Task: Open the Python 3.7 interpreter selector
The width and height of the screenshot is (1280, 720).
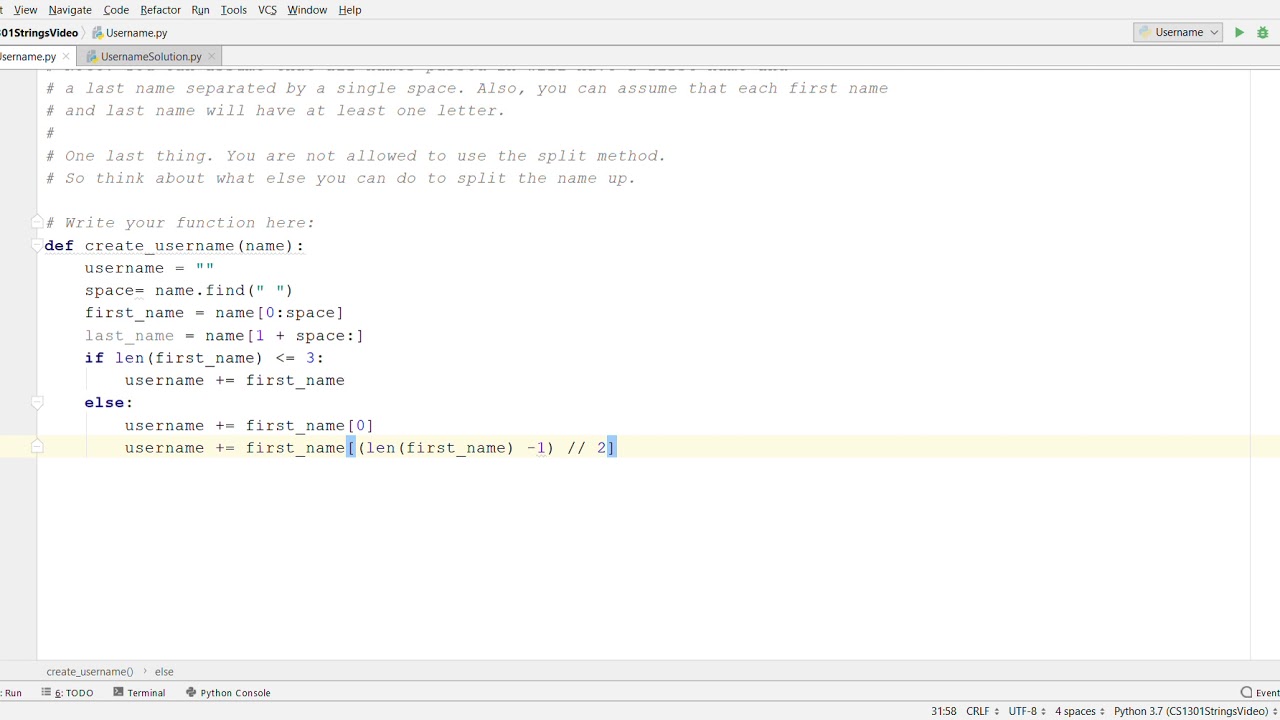Action: (x=1195, y=711)
